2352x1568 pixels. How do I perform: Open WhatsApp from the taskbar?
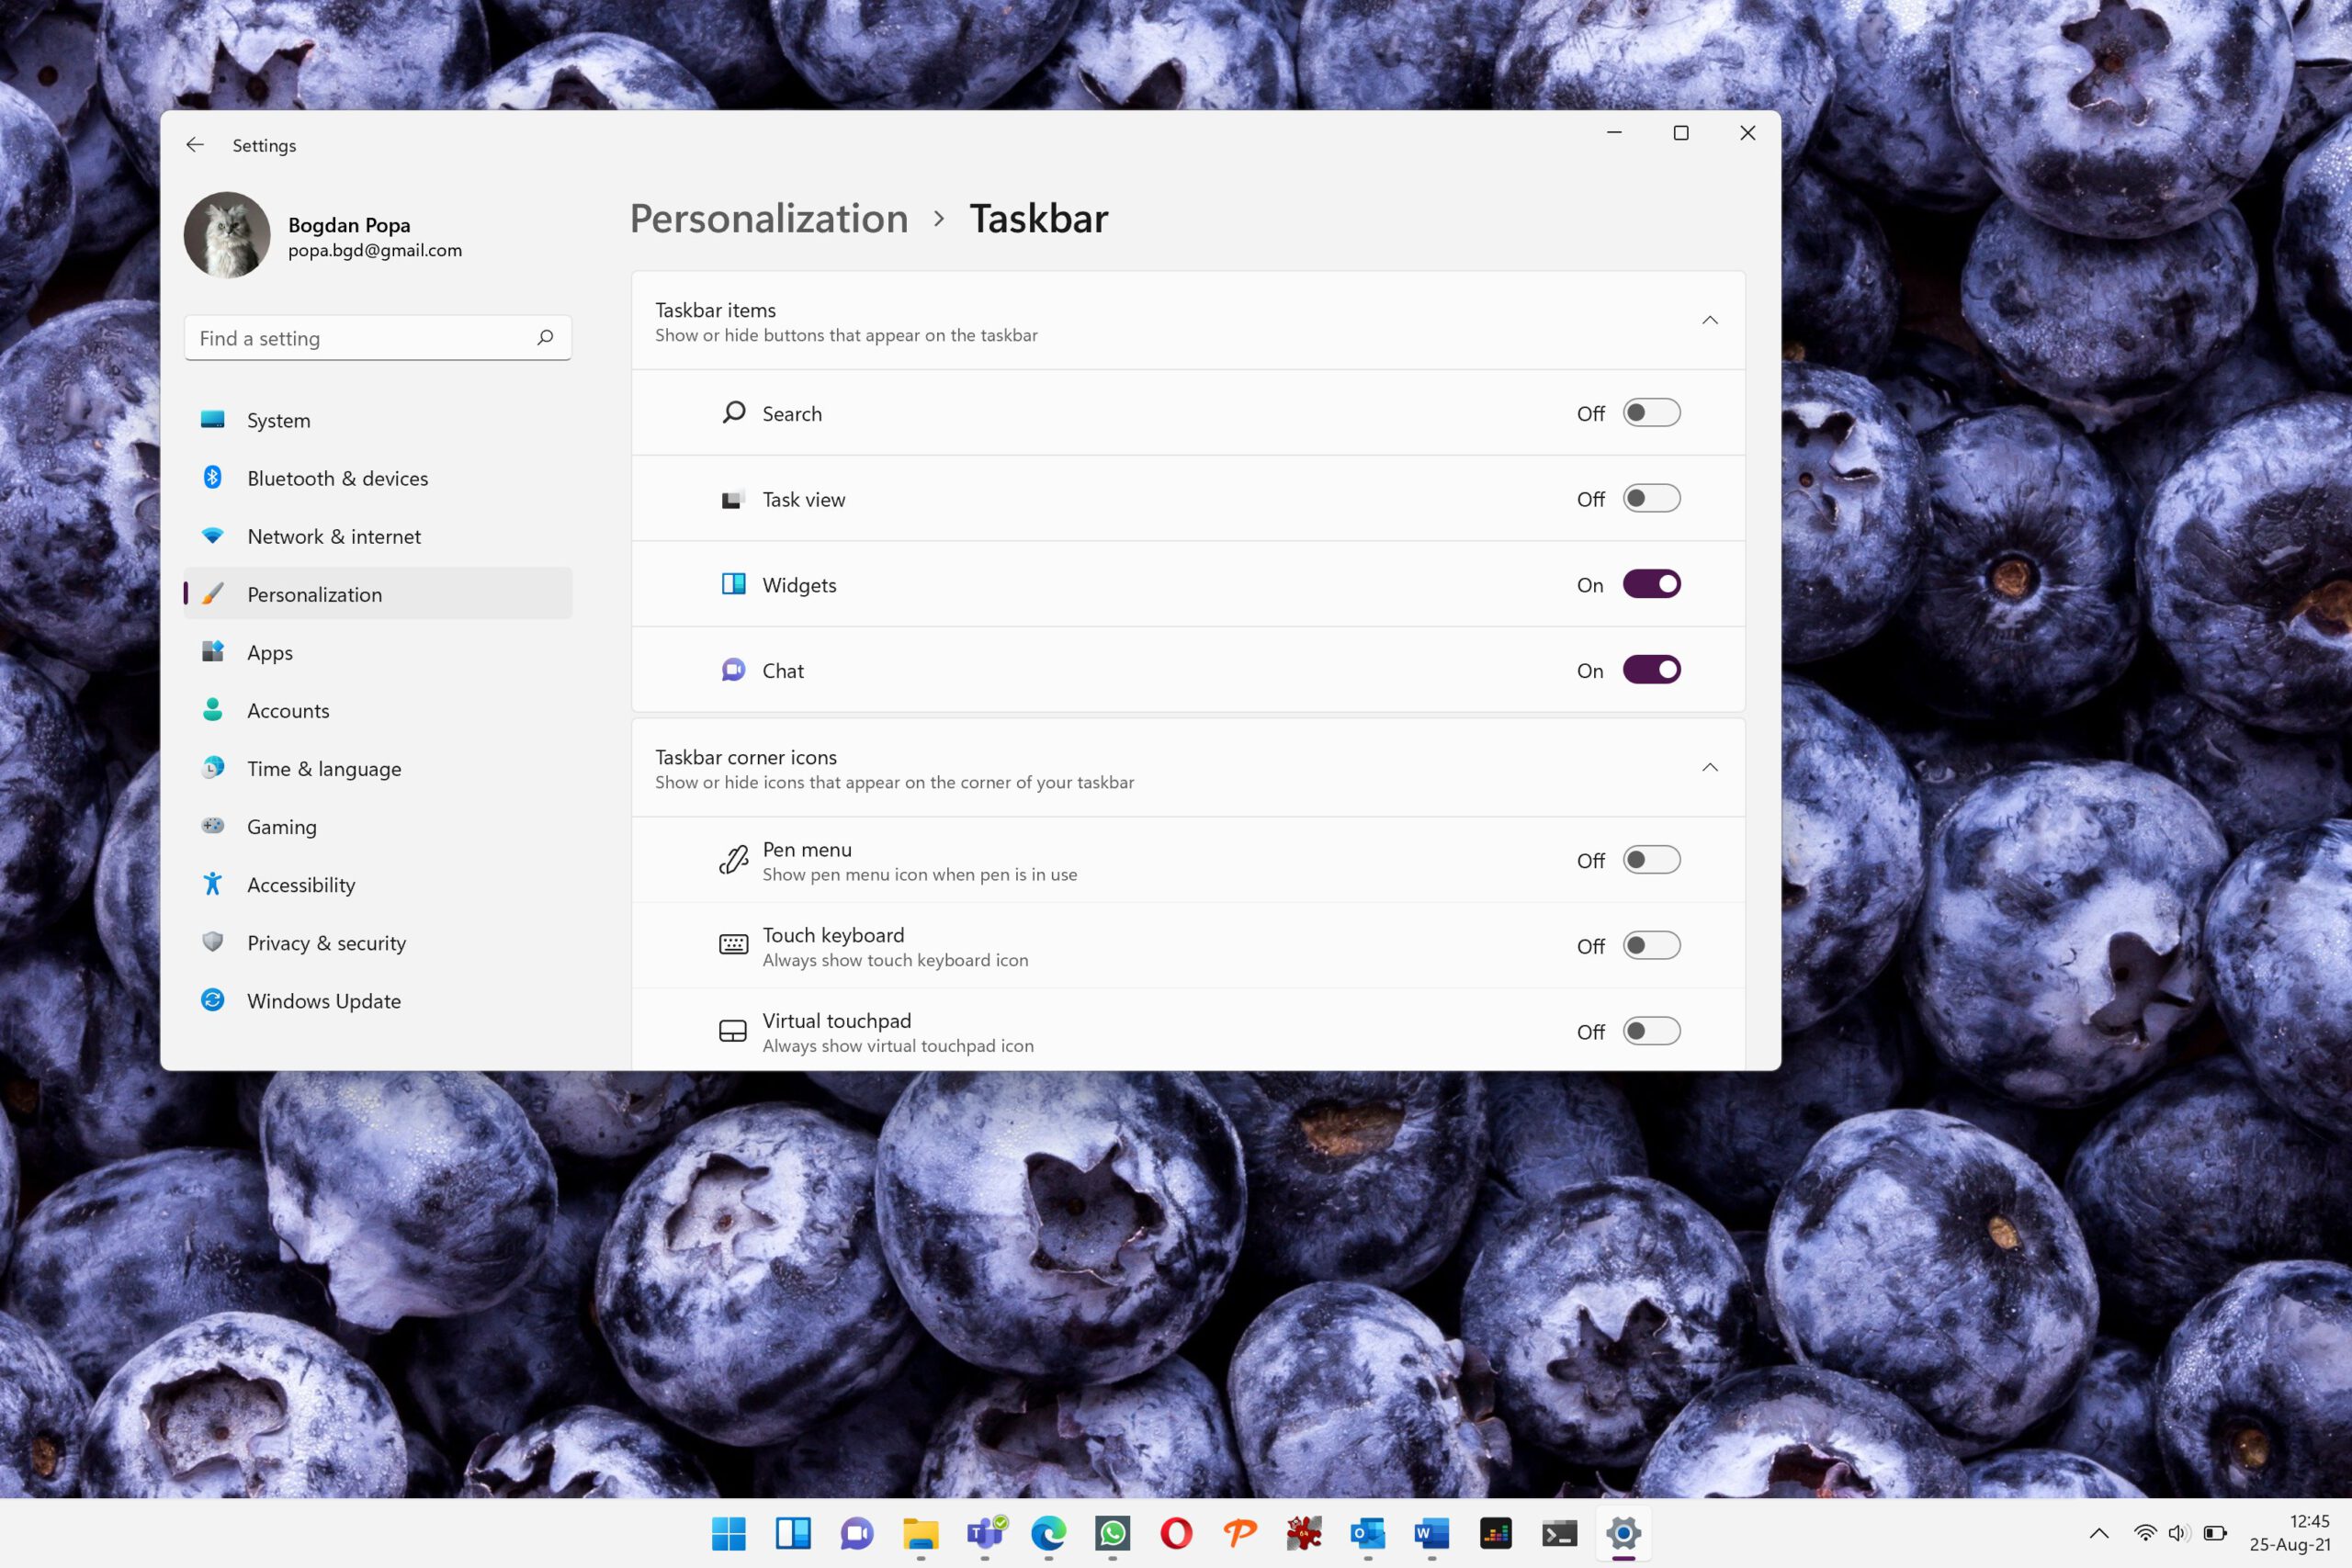tap(1112, 1533)
